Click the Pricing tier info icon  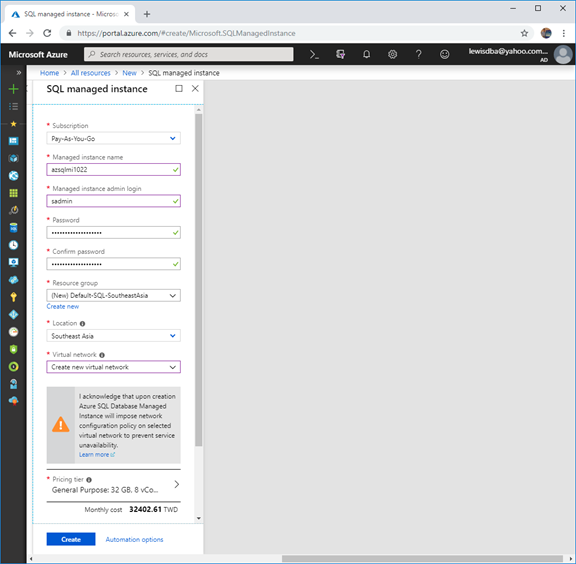89,479
